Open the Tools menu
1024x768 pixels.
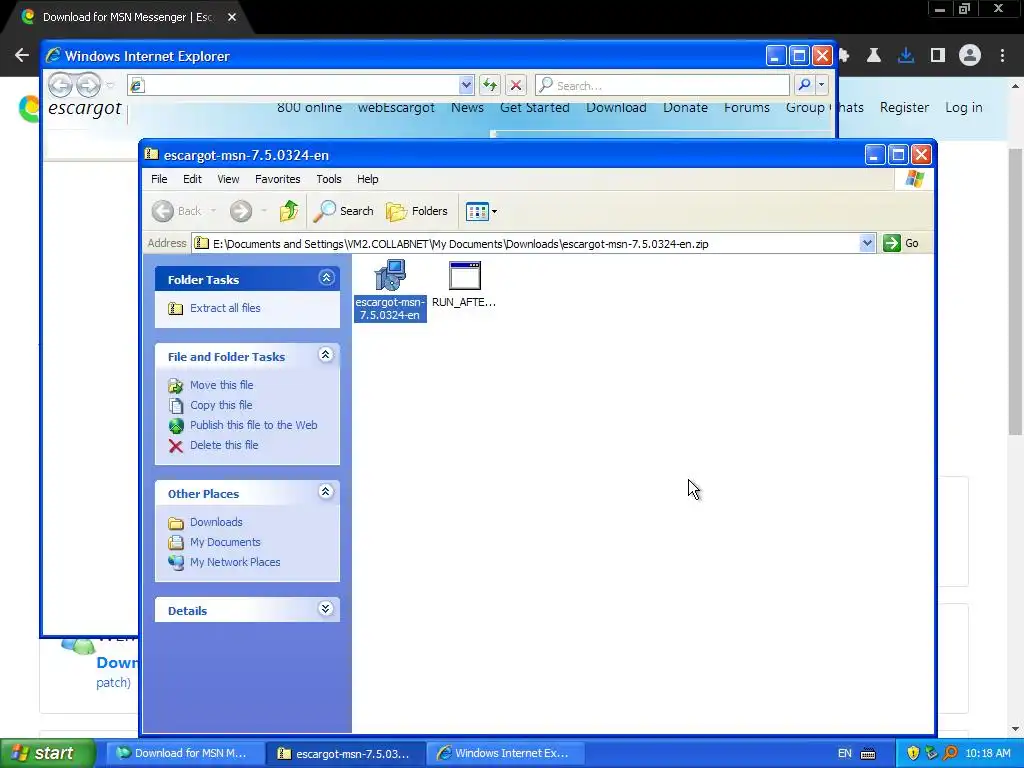(328, 179)
